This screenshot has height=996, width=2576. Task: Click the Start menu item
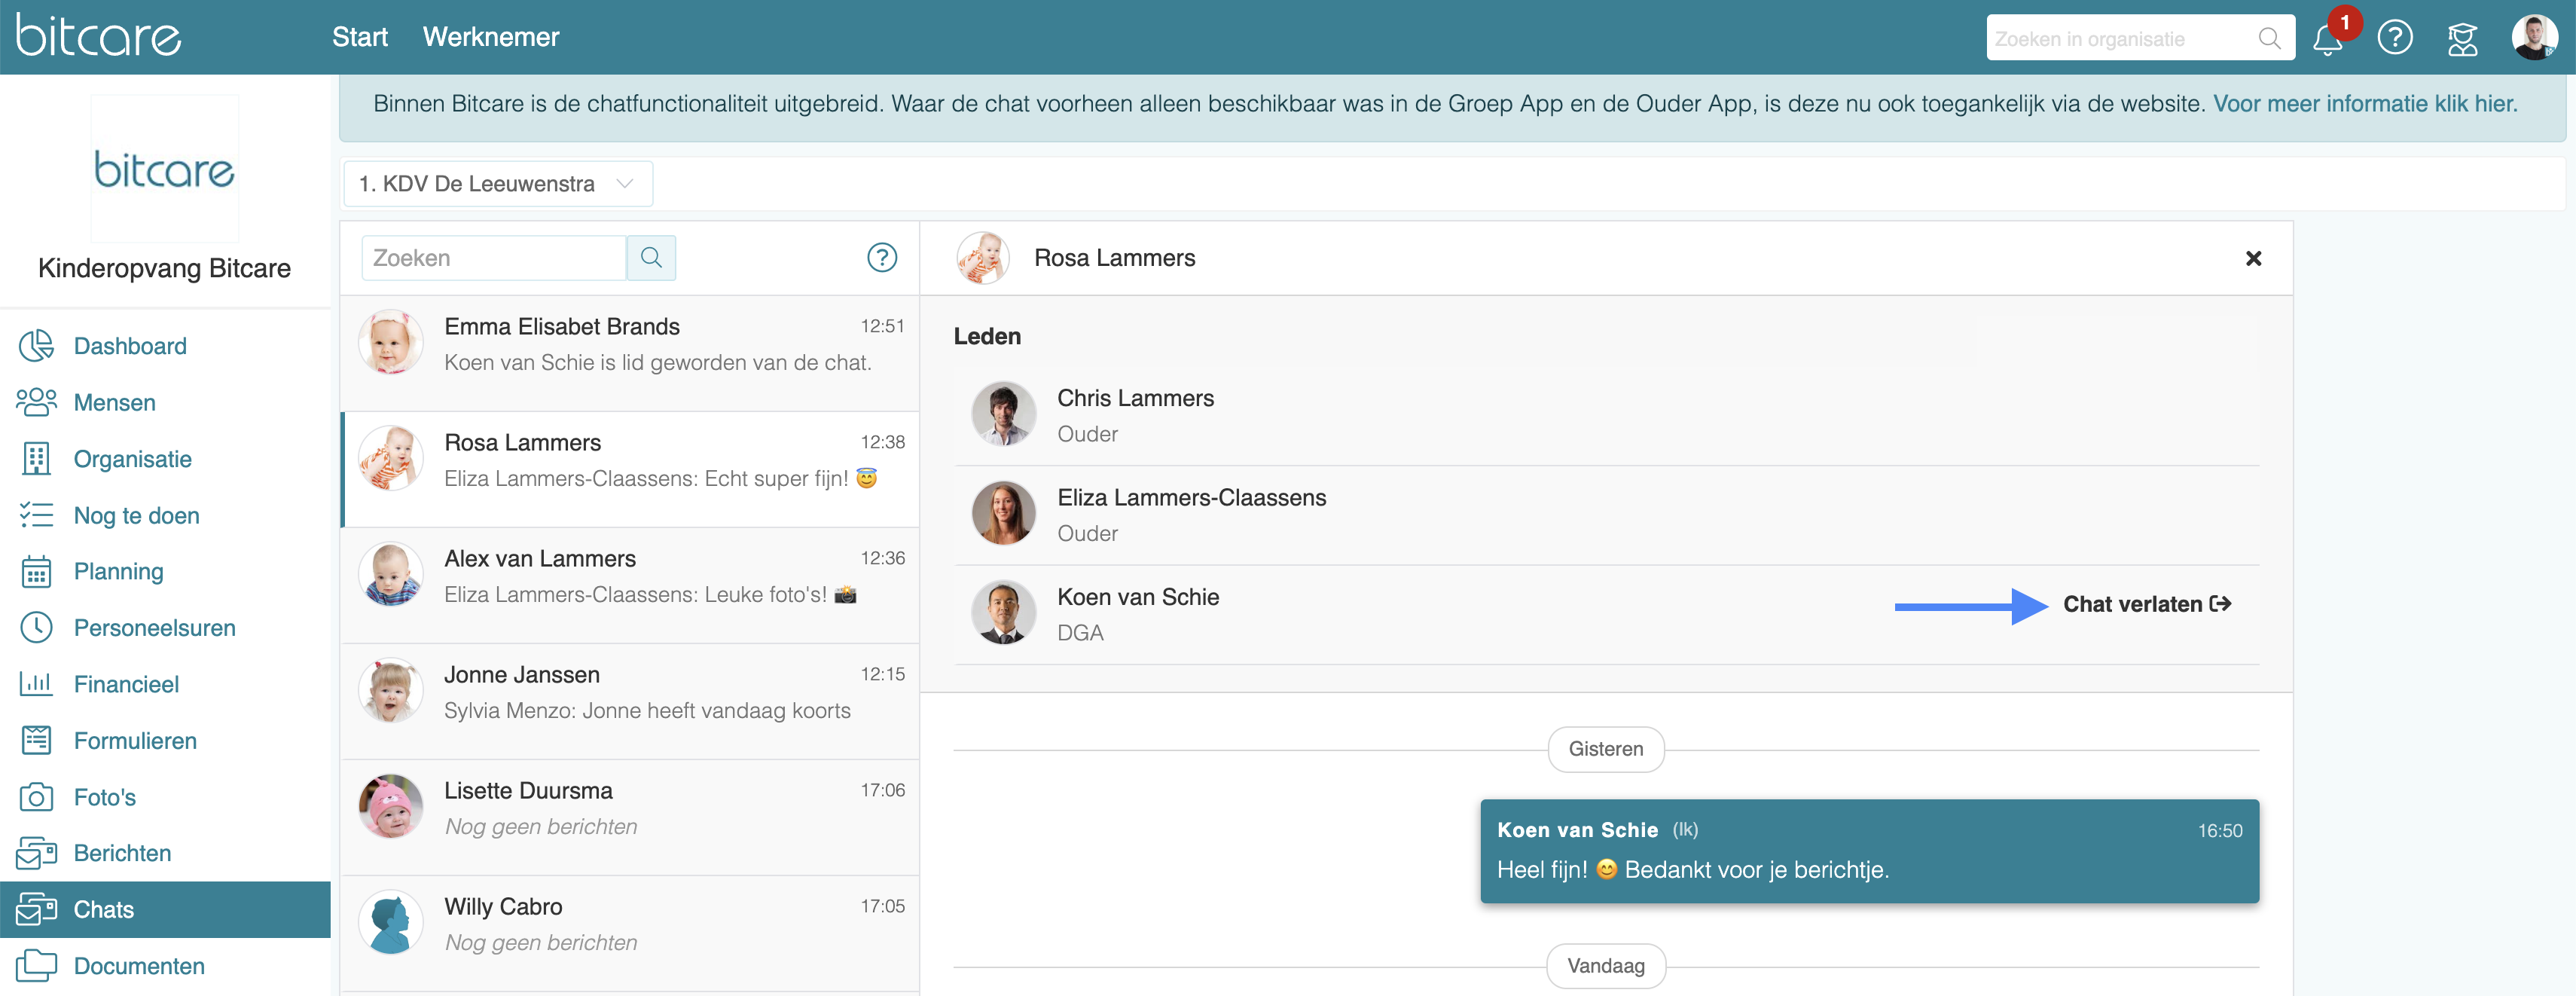pyautogui.click(x=359, y=37)
